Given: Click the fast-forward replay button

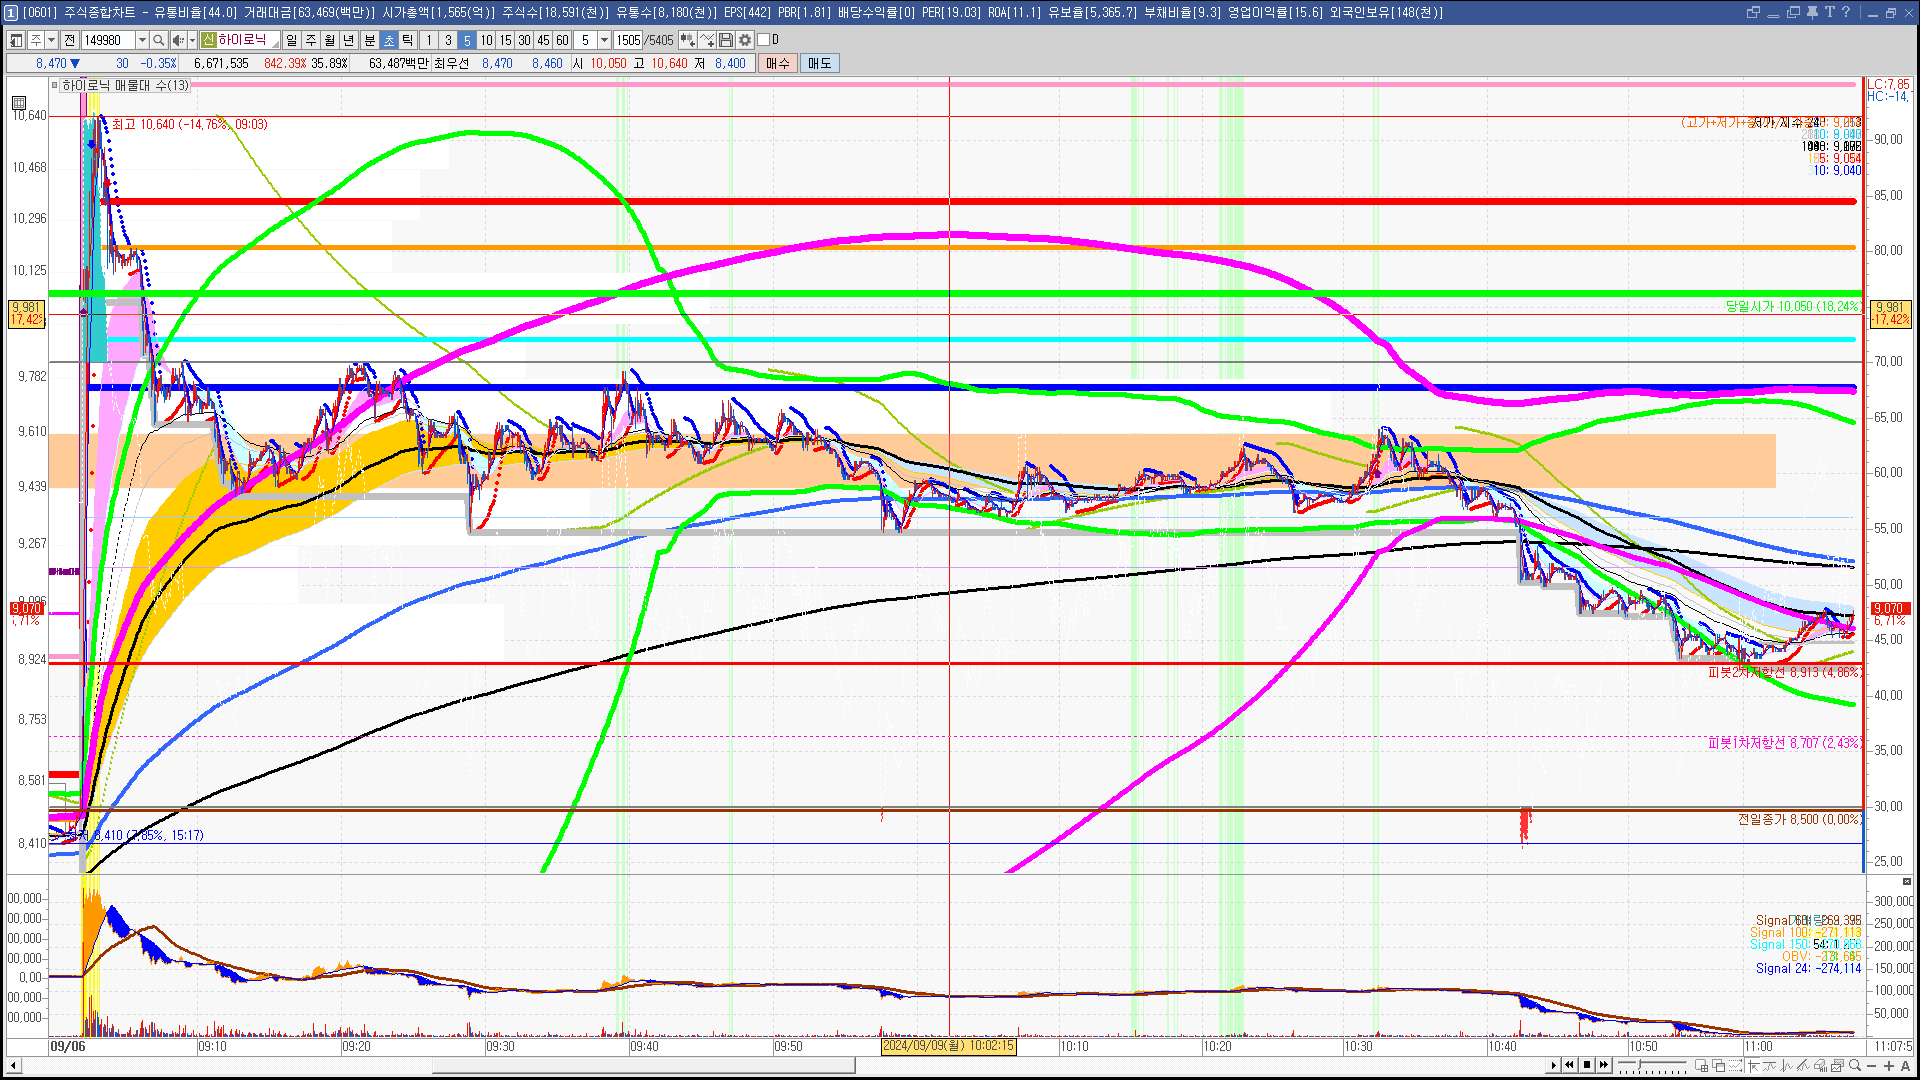Looking at the screenshot, I should (1604, 1065).
